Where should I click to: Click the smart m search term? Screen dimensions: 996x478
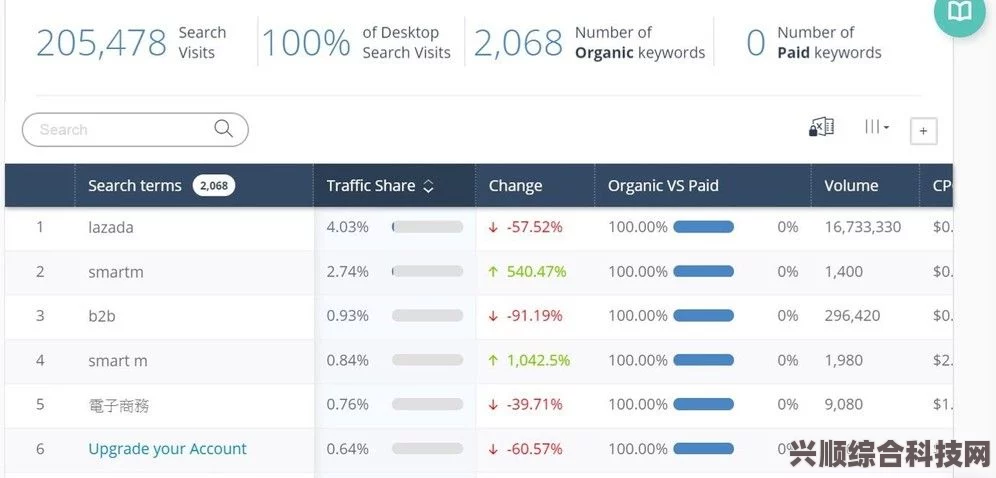coord(118,361)
